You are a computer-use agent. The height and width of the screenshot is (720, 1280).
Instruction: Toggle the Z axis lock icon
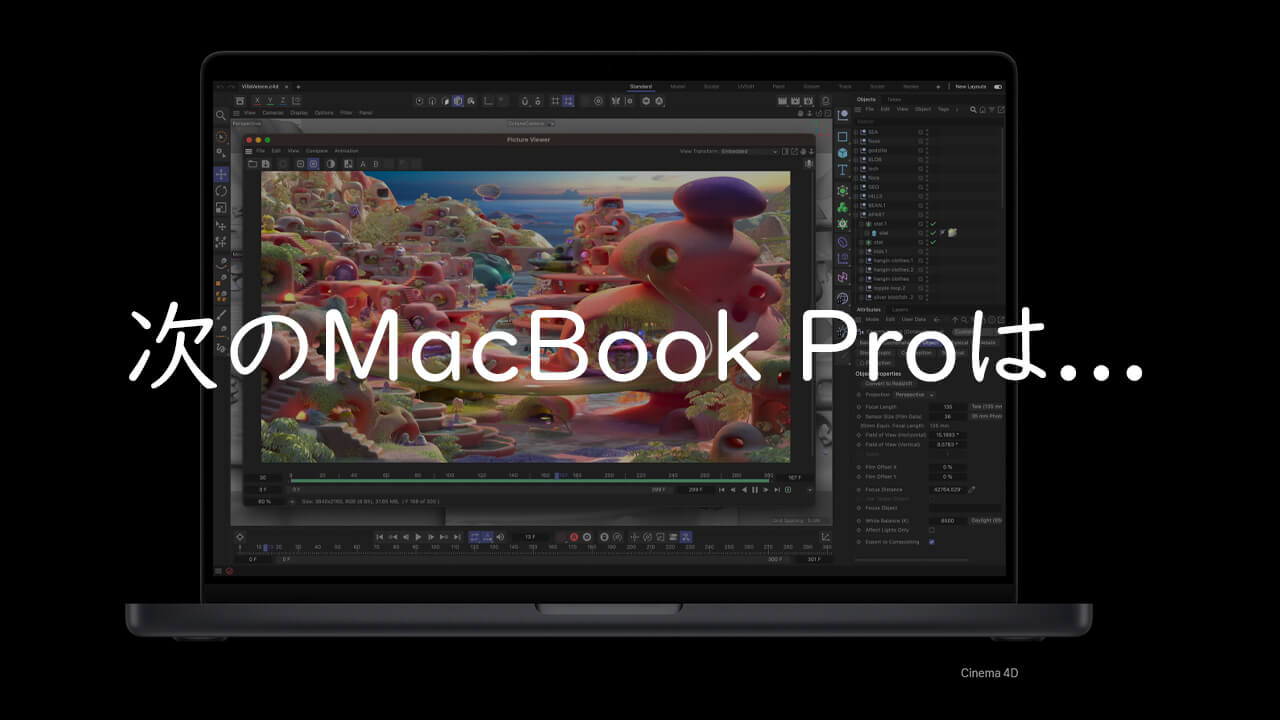pos(283,101)
